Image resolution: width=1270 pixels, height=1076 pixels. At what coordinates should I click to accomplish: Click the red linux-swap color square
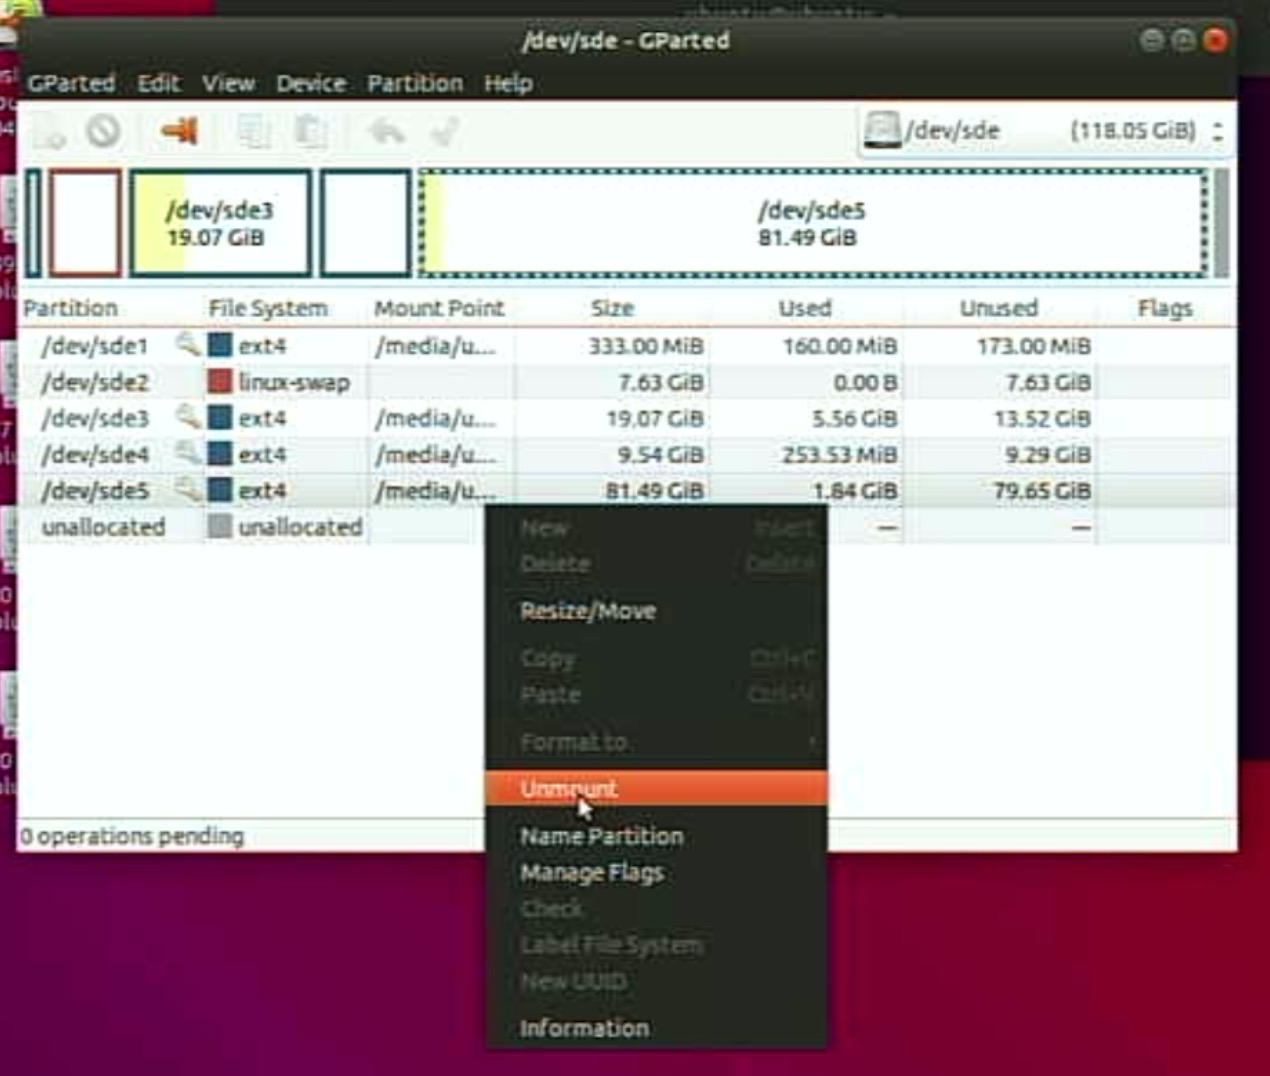coord(220,381)
